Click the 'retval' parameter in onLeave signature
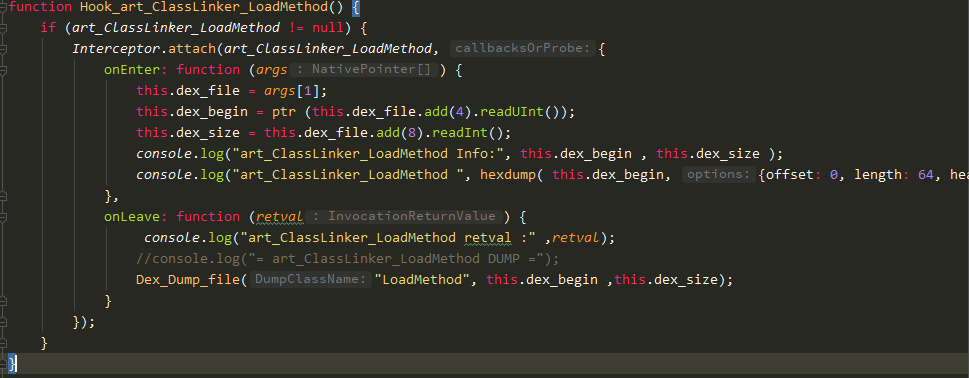This screenshot has width=969, height=378. point(279,217)
